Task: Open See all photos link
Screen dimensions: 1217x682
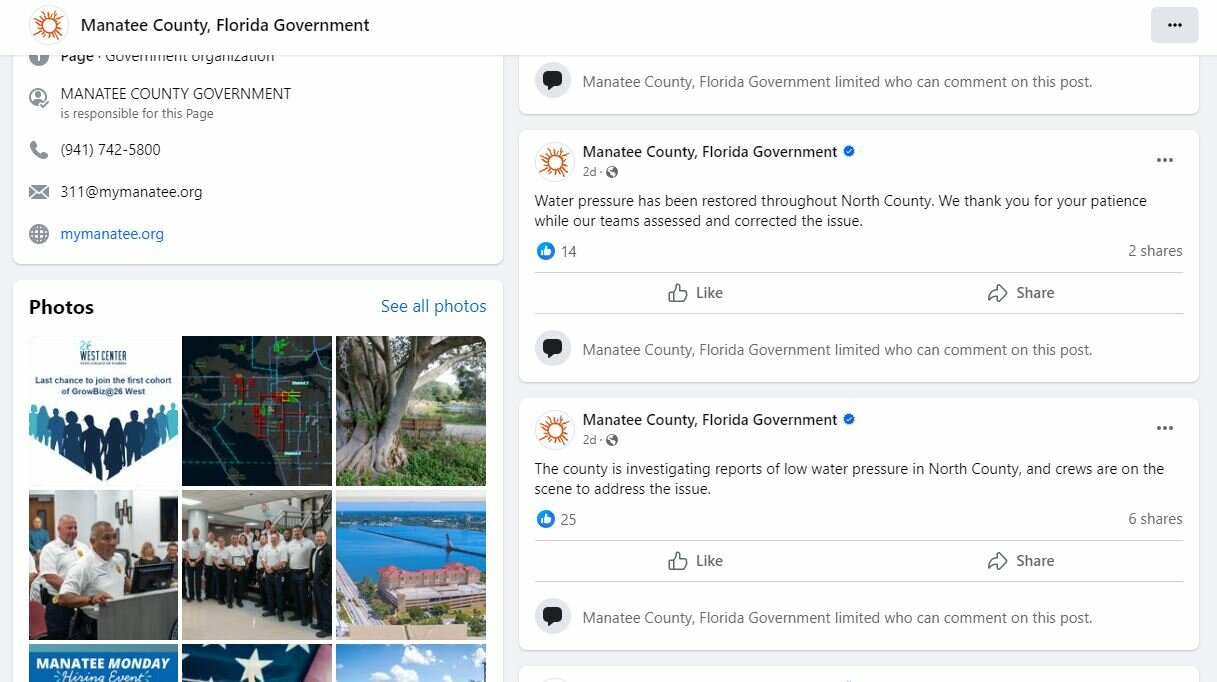Action: (434, 306)
